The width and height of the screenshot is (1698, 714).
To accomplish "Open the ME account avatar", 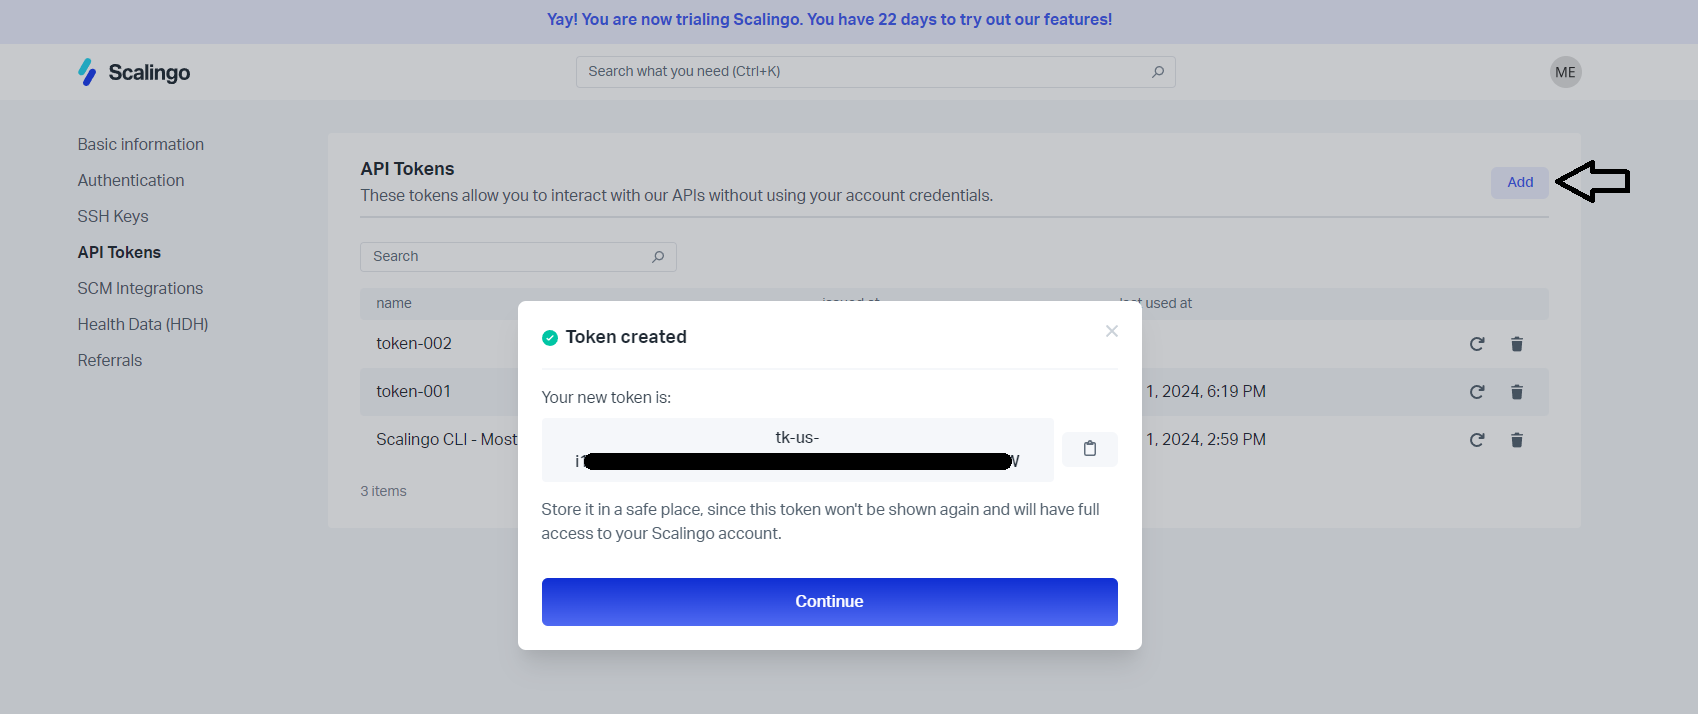I will (1565, 71).
